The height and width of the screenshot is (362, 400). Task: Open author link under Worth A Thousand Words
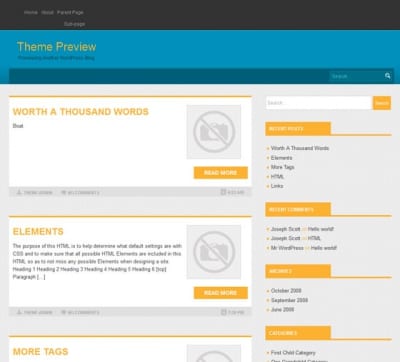tap(38, 193)
